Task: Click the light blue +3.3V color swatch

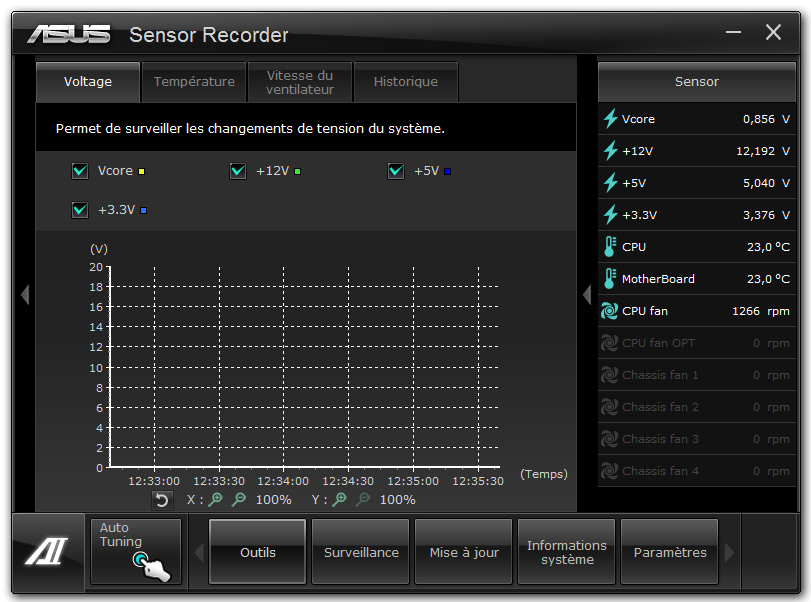Action: (144, 210)
